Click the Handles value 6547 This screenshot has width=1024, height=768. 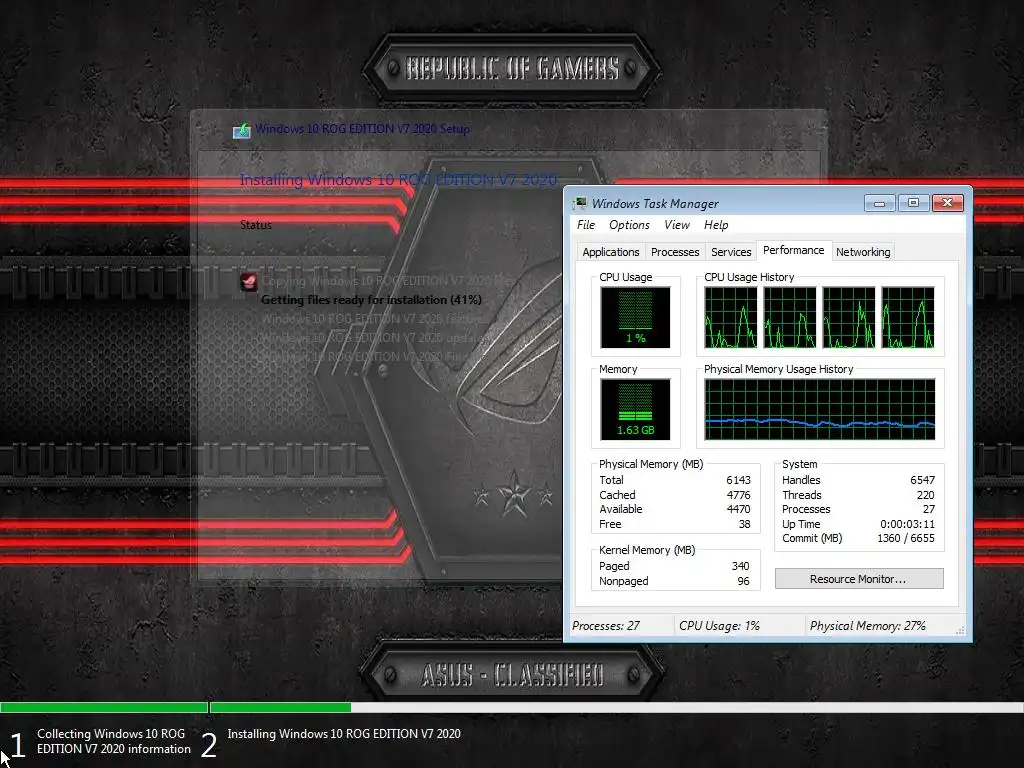[922, 480]
